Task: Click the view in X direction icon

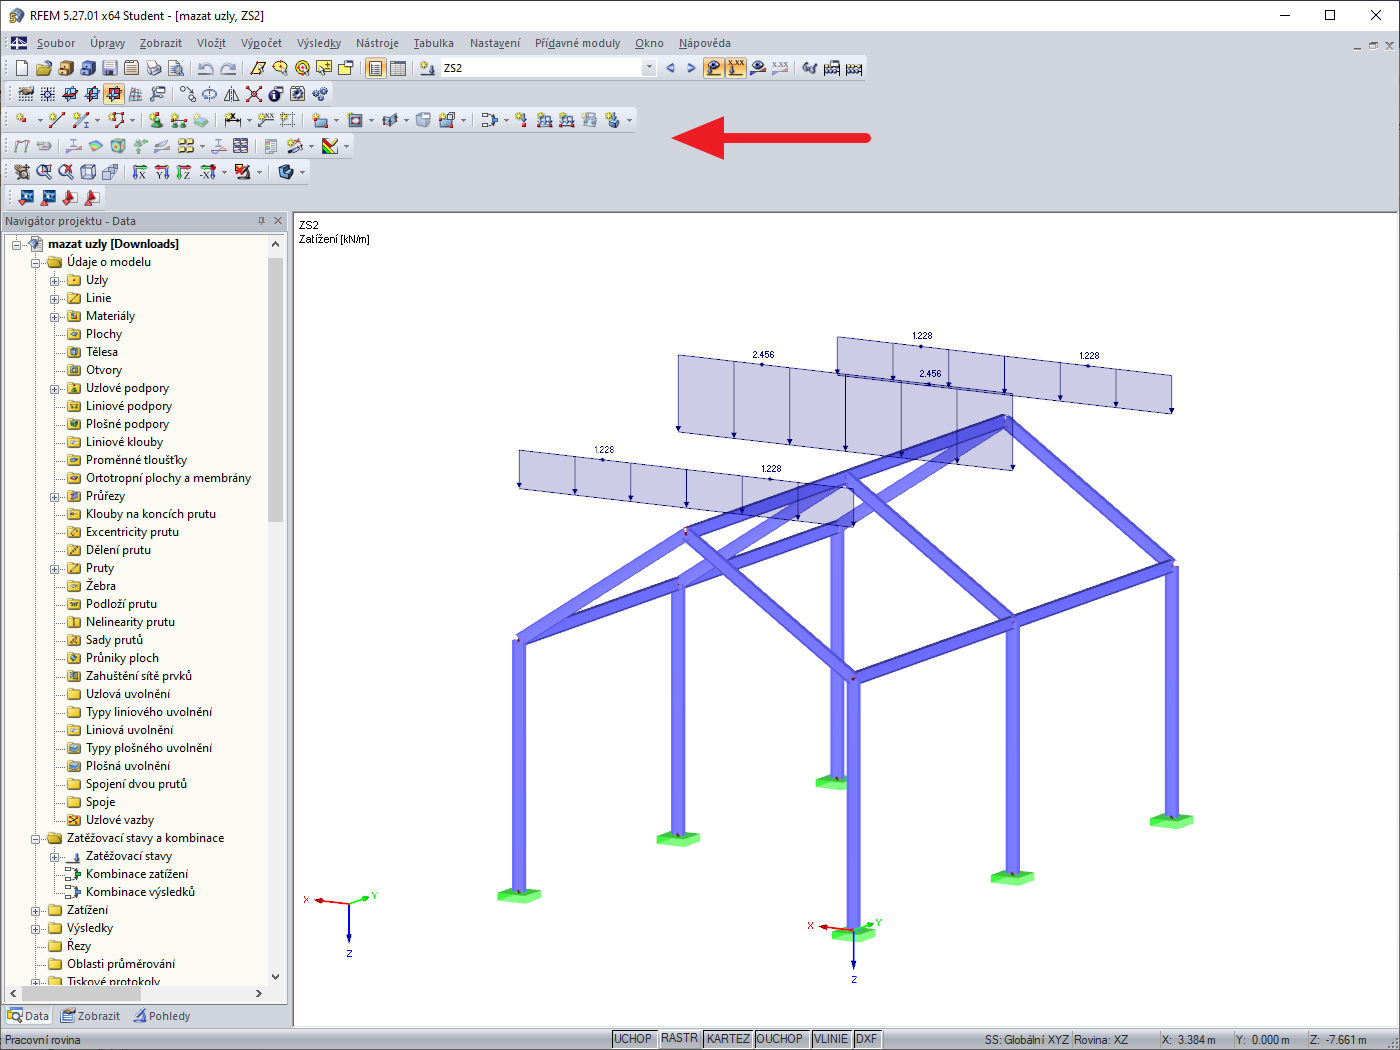Action: click(x=140, y=172)
